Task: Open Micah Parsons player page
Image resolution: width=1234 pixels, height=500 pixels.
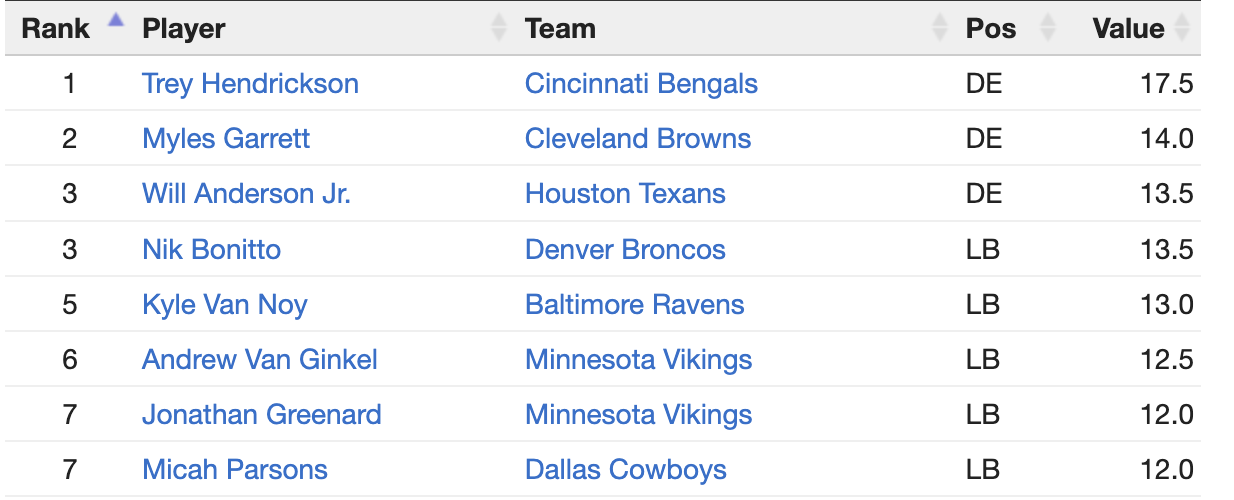Action: tap(235, 469)
